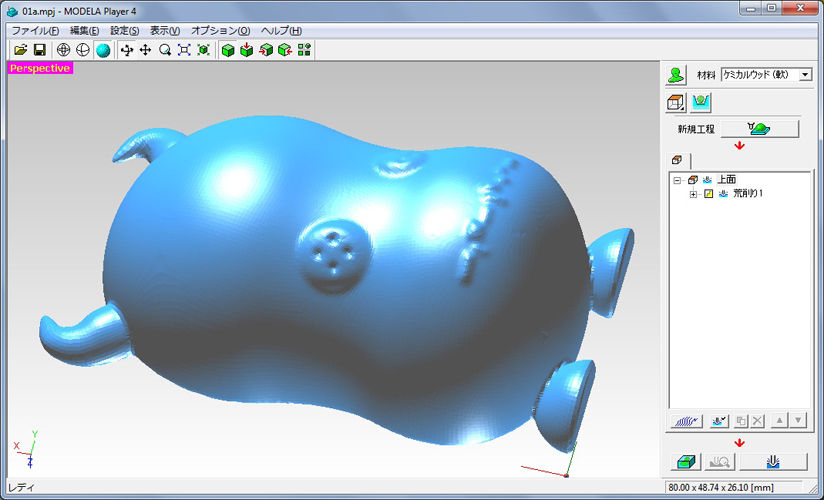Toggle the Perspective view label
The image size is (824, 500).
pyautogui.click(x=39, y=68)
